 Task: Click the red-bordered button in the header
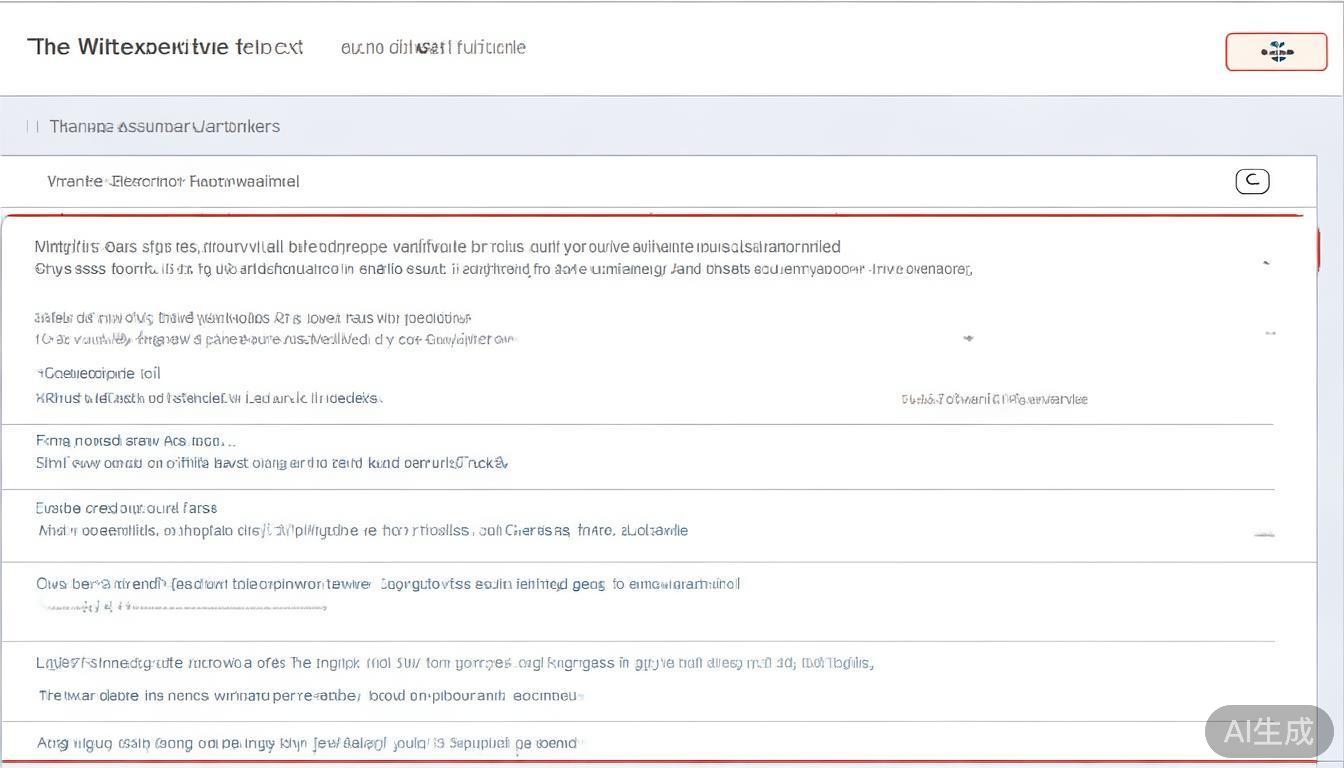point(1276,52)
